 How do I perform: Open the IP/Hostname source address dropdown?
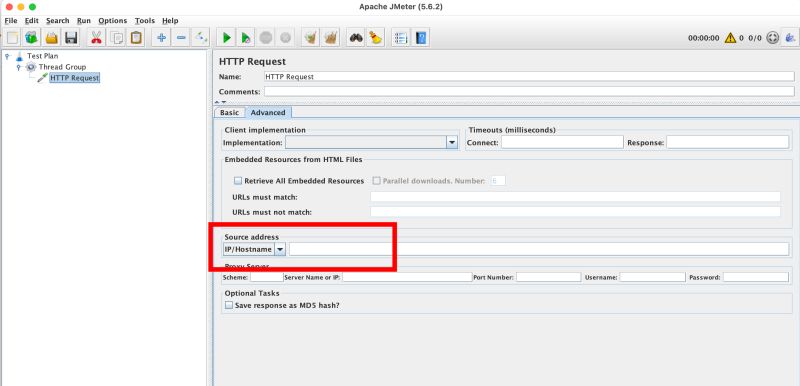[280, 249]
